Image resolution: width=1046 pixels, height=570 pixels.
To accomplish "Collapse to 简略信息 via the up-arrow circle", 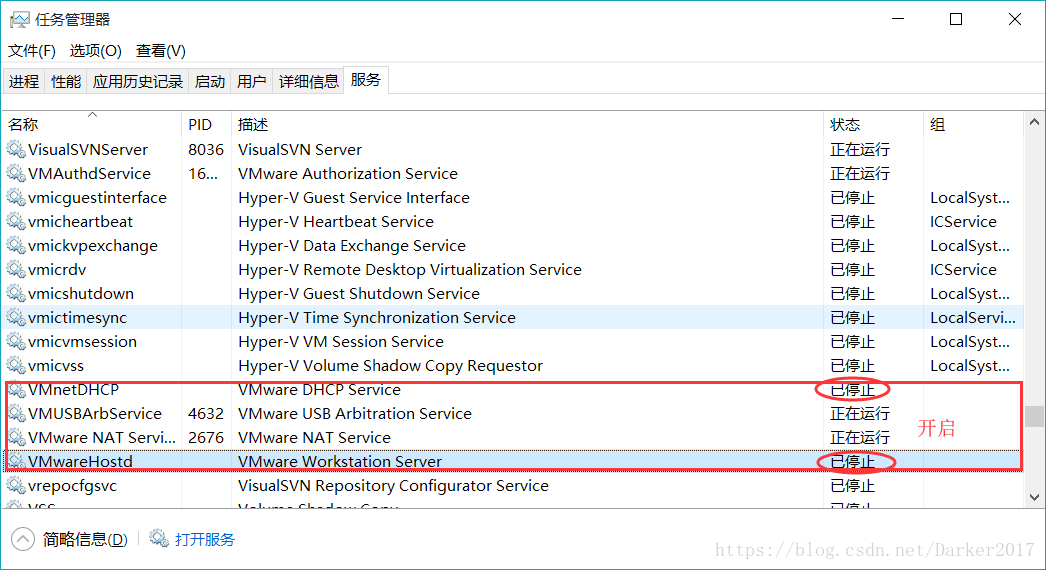I will point(23,539).
